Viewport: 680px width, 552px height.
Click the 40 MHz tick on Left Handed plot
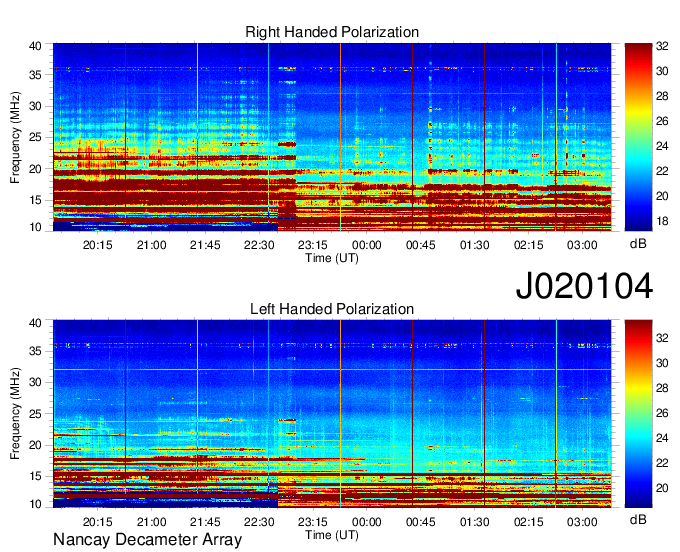pos(35,323)
